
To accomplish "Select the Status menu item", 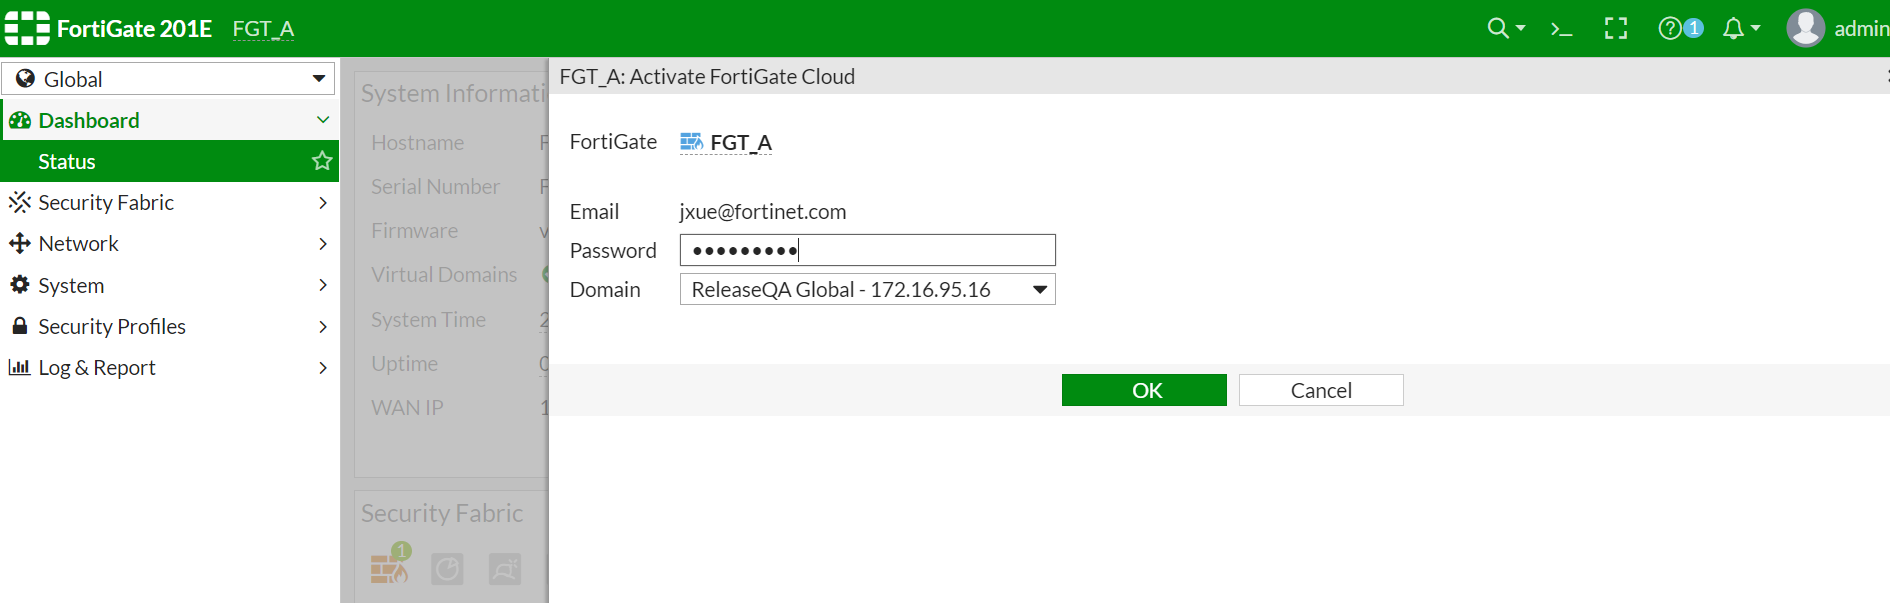I will [x=66, y=160].
